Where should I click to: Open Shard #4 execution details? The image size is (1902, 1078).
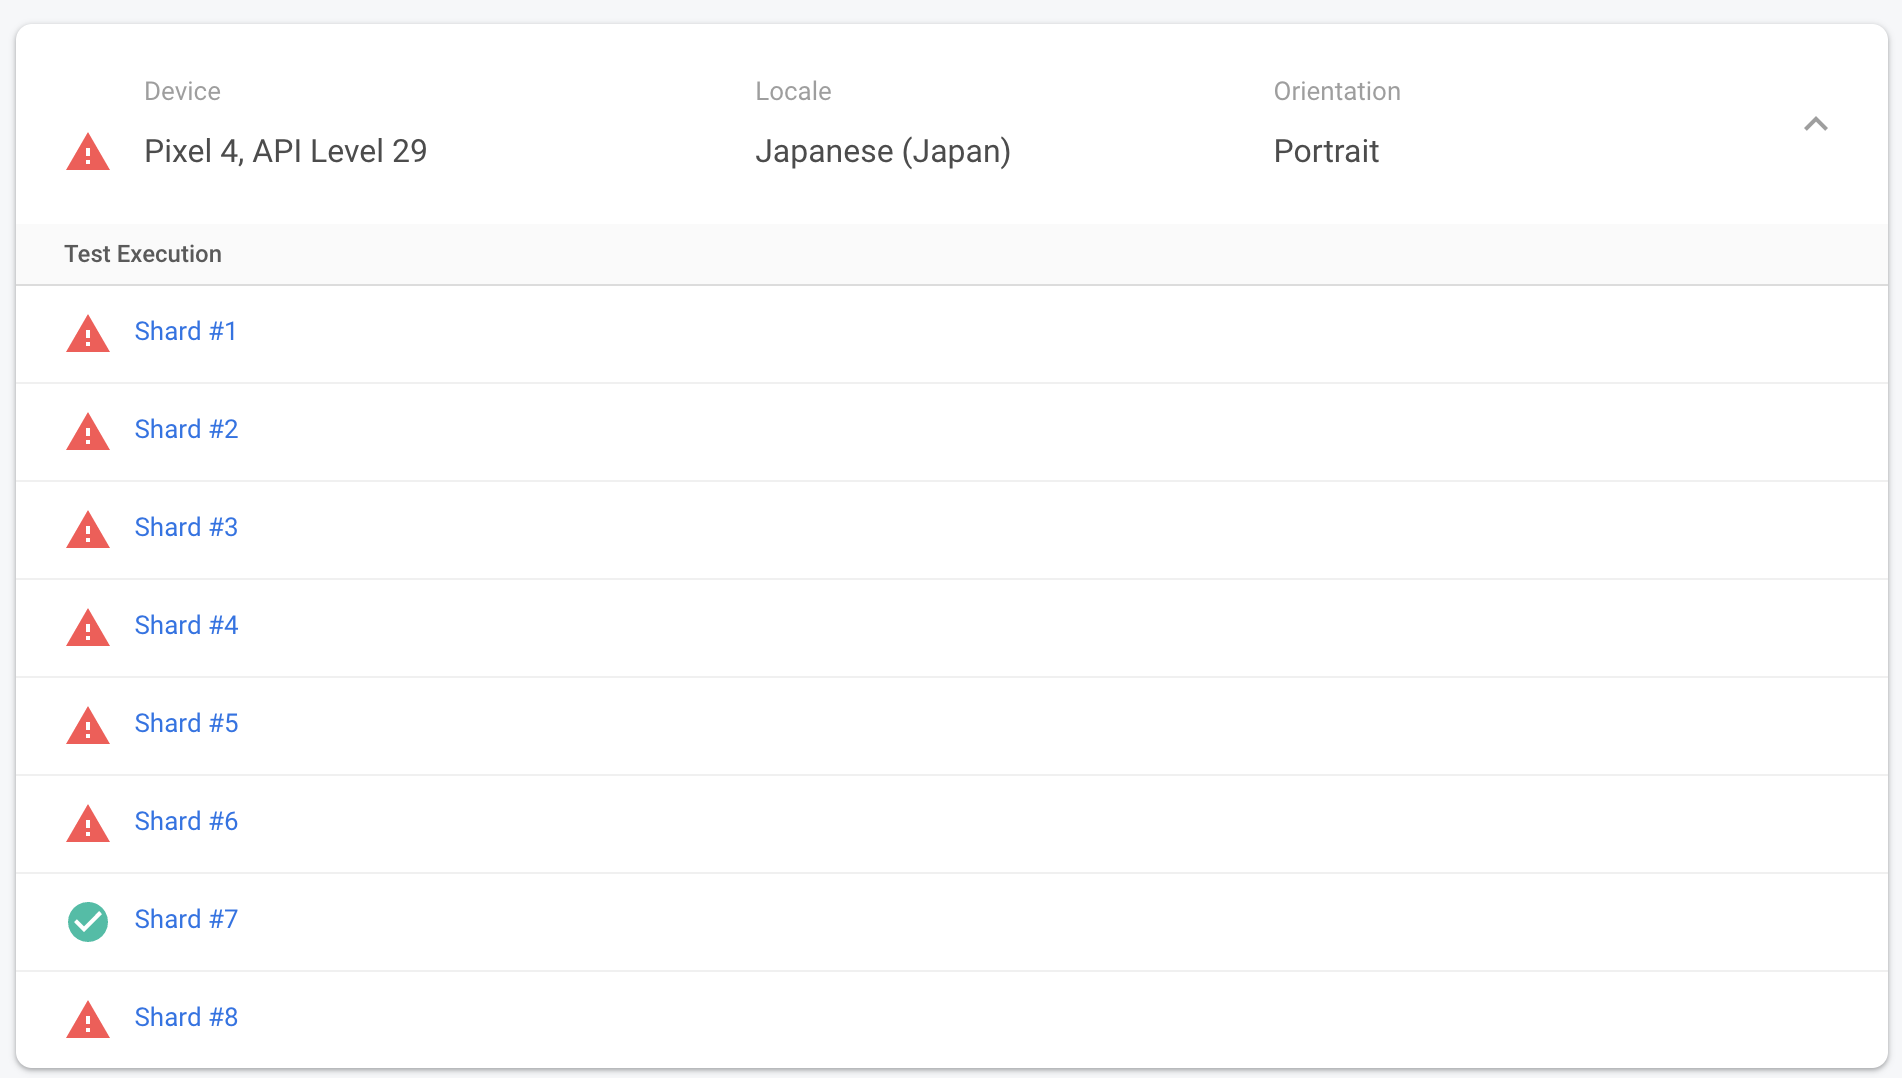click(x=186, y=625)
